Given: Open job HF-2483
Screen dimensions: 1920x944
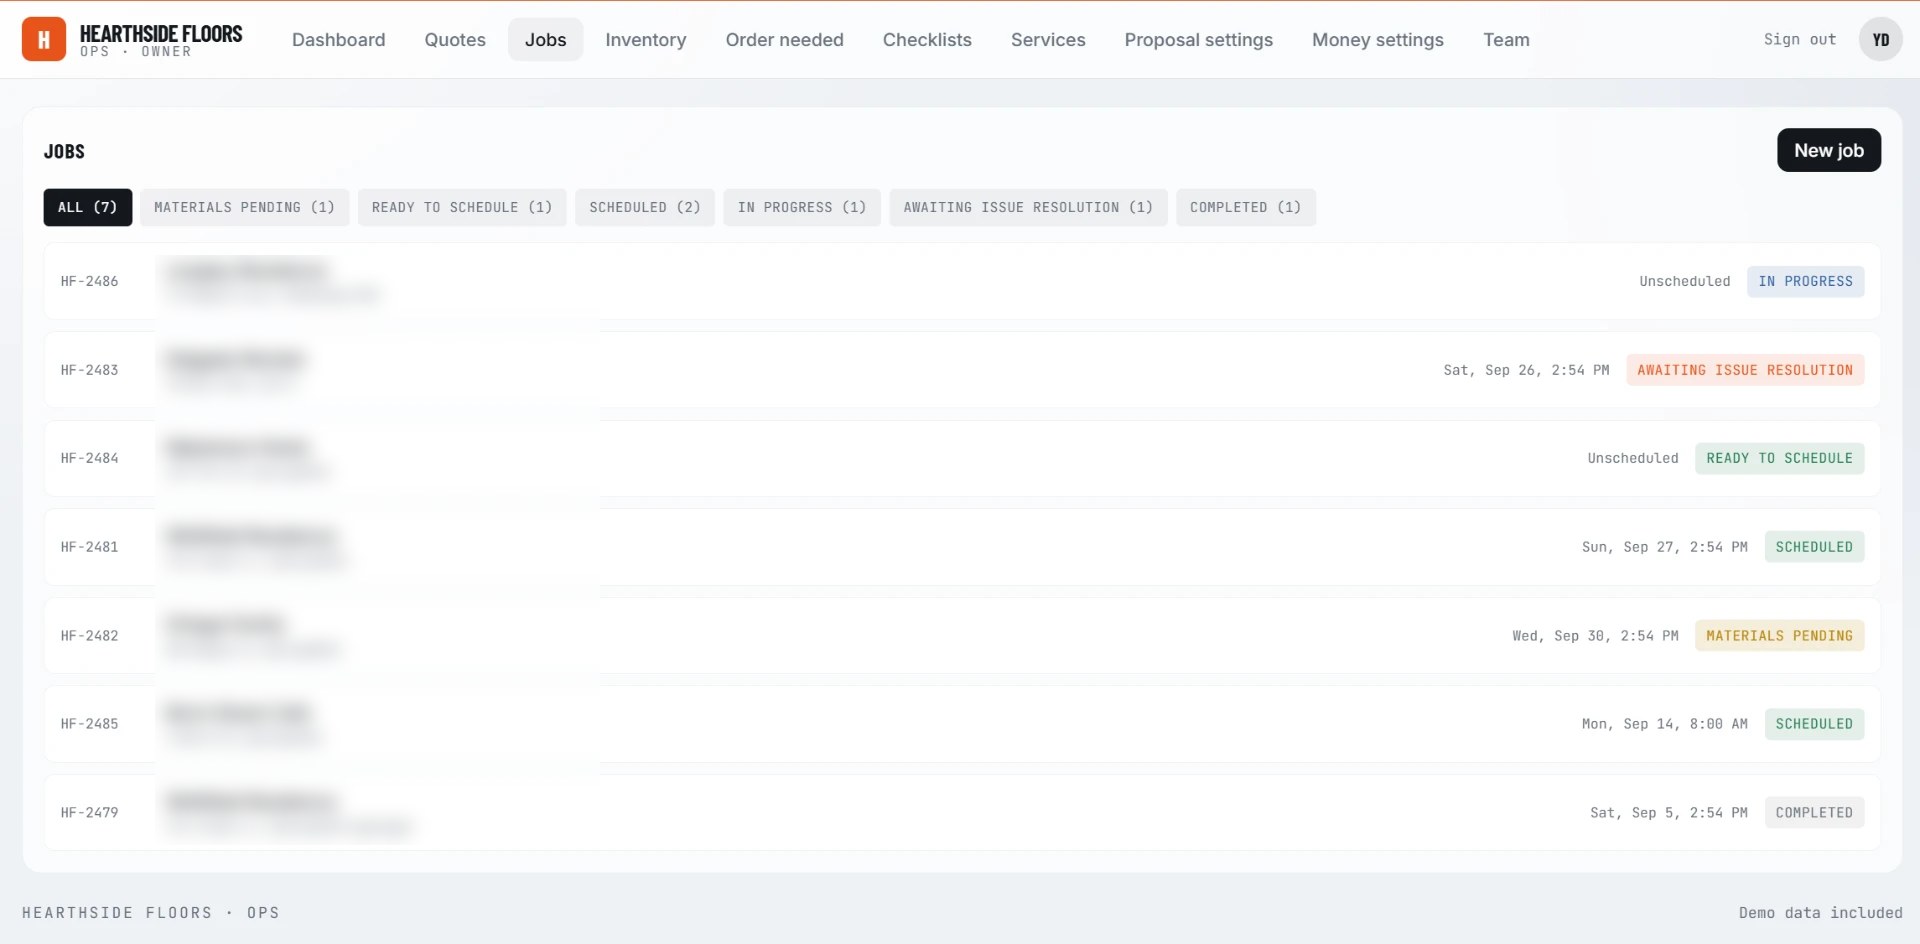Looking at the screenshot, I should point(962,370).
